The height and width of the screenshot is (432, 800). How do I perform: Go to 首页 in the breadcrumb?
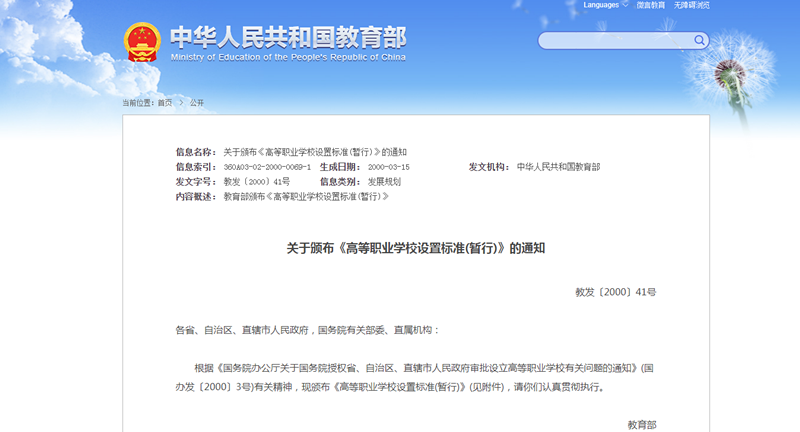[165, 103]
